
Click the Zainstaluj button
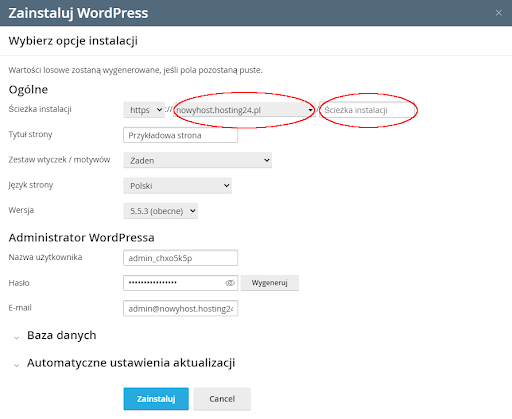[x=156, y=399]
